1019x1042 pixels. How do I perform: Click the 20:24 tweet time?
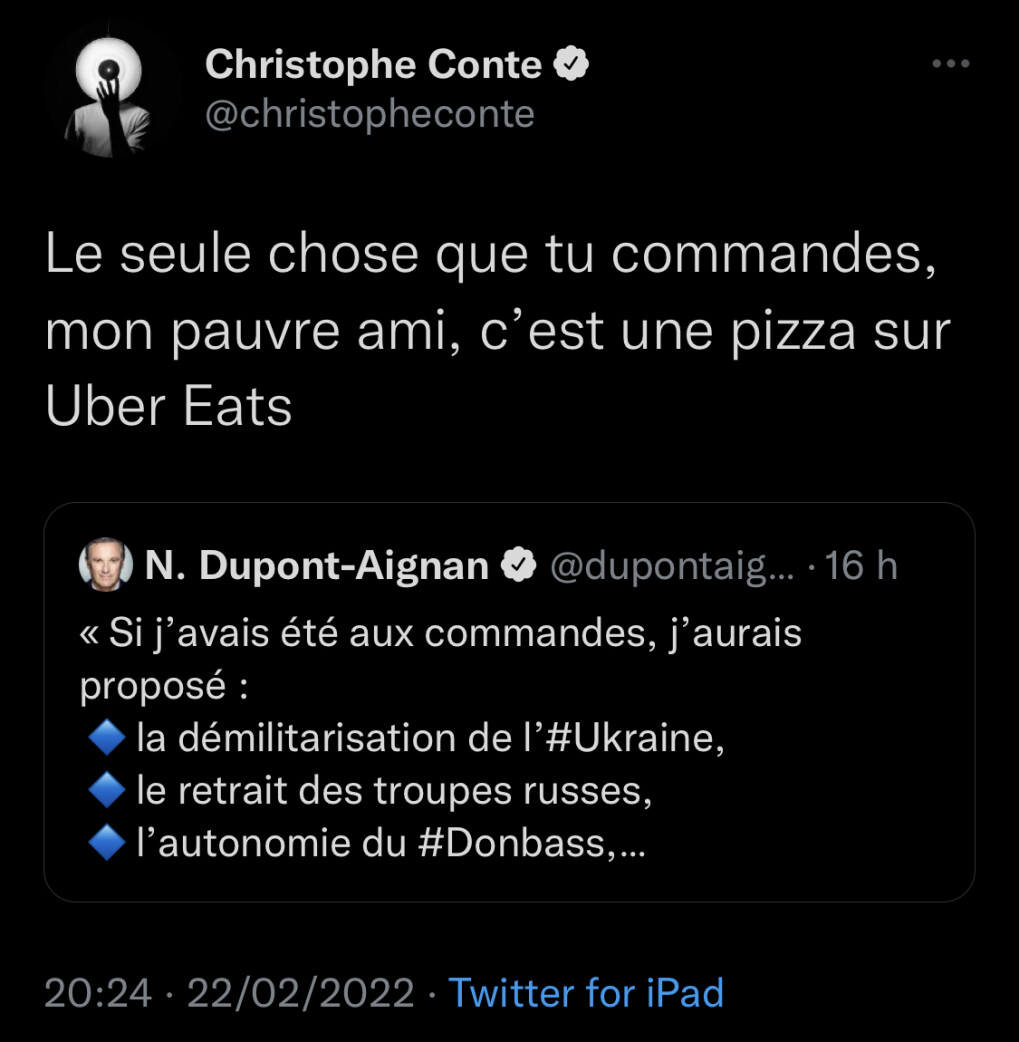coord(98,993)
